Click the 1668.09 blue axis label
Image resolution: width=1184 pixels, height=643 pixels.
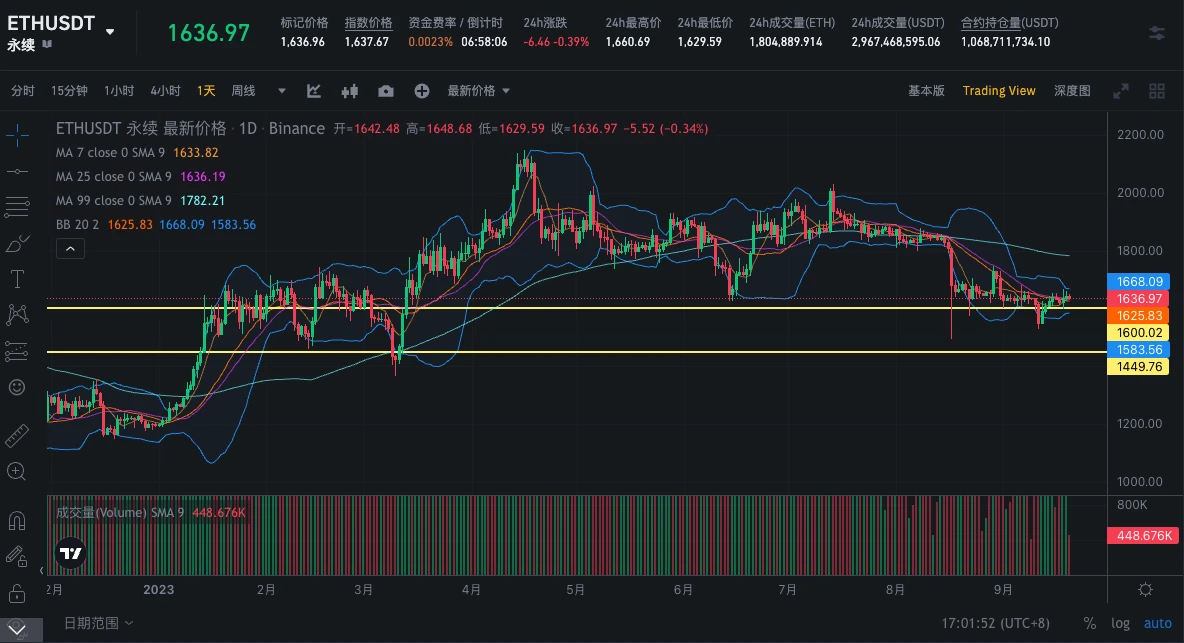[x=1139, y=282]
